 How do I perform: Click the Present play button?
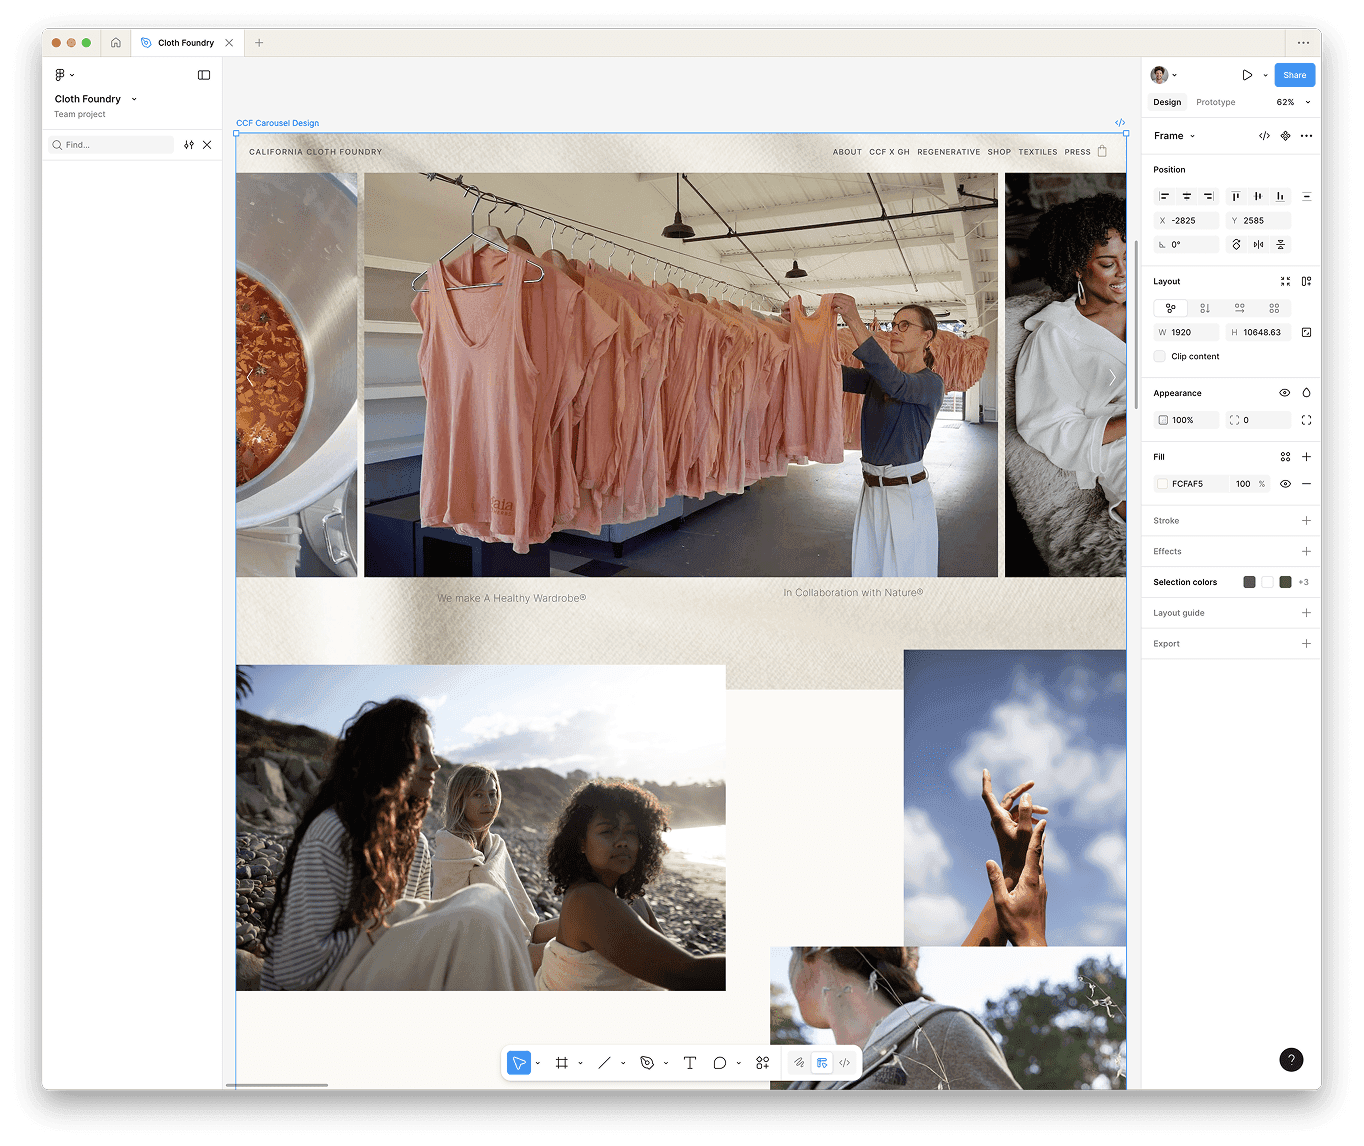(x=1247, y=75)
